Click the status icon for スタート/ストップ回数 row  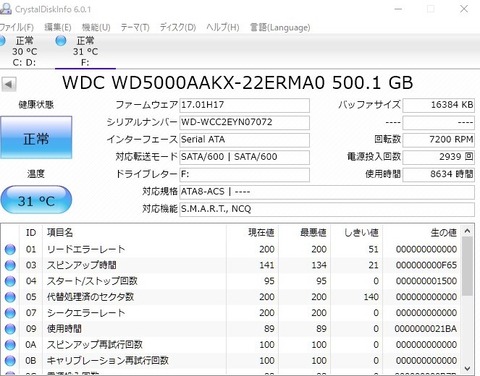click(x=10, y=281)
